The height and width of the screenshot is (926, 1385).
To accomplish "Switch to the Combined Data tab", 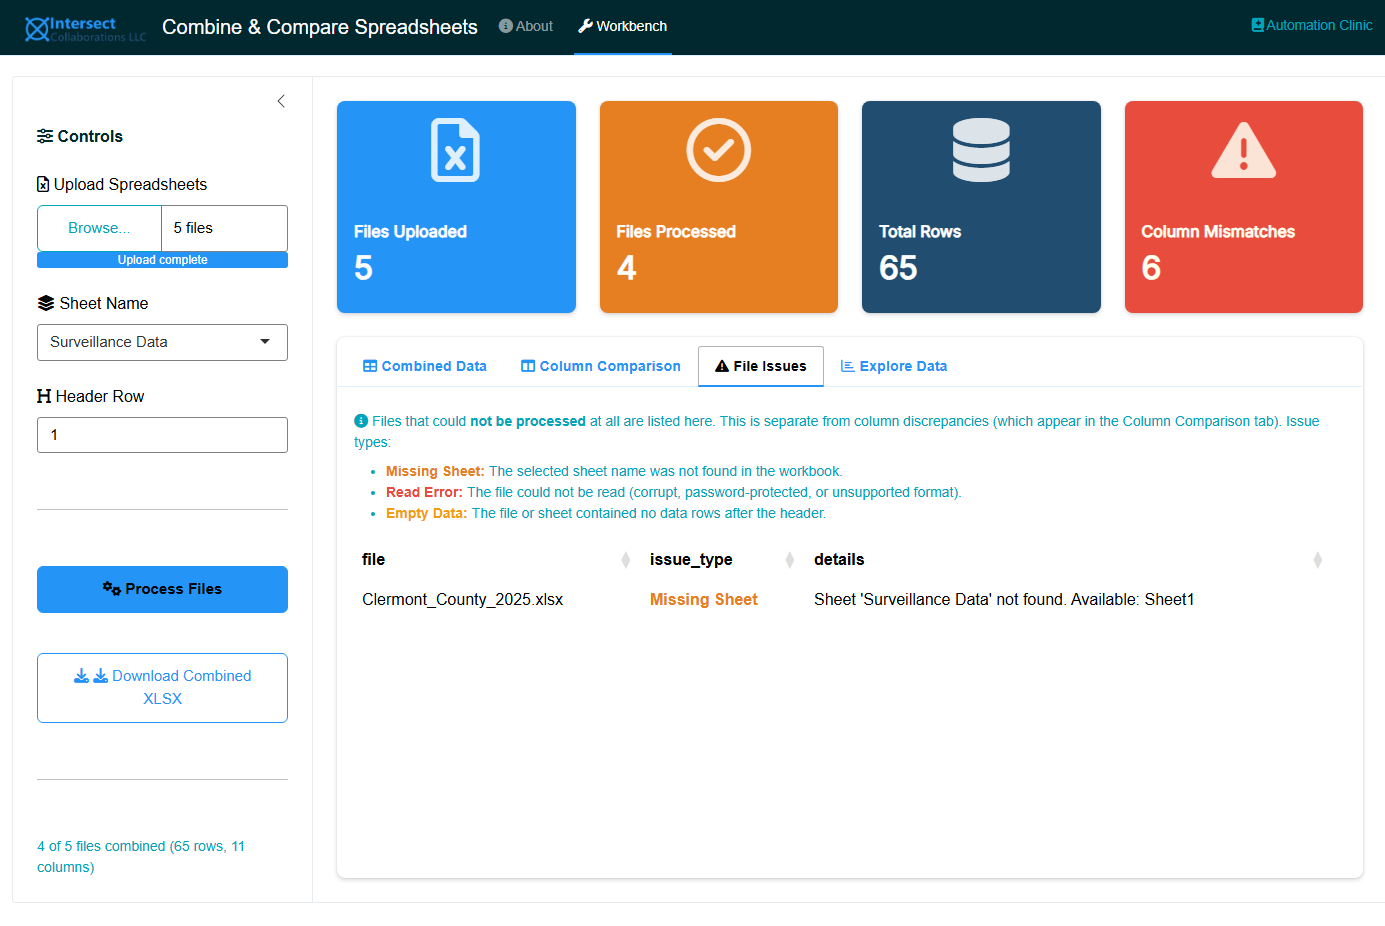I will [425, 366].
